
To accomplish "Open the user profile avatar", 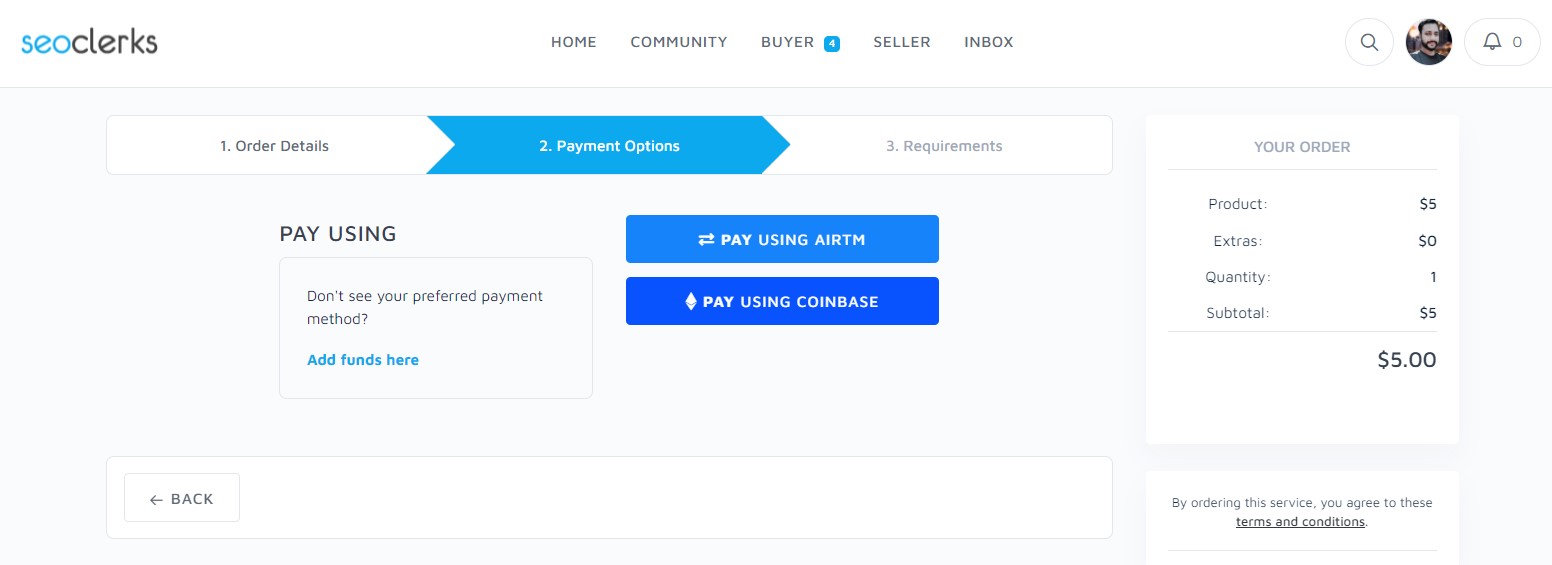I will (1428, 42).
